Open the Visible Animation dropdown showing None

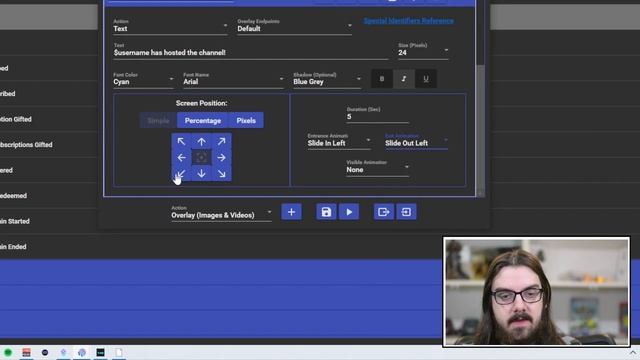click(x=378, y=168)
